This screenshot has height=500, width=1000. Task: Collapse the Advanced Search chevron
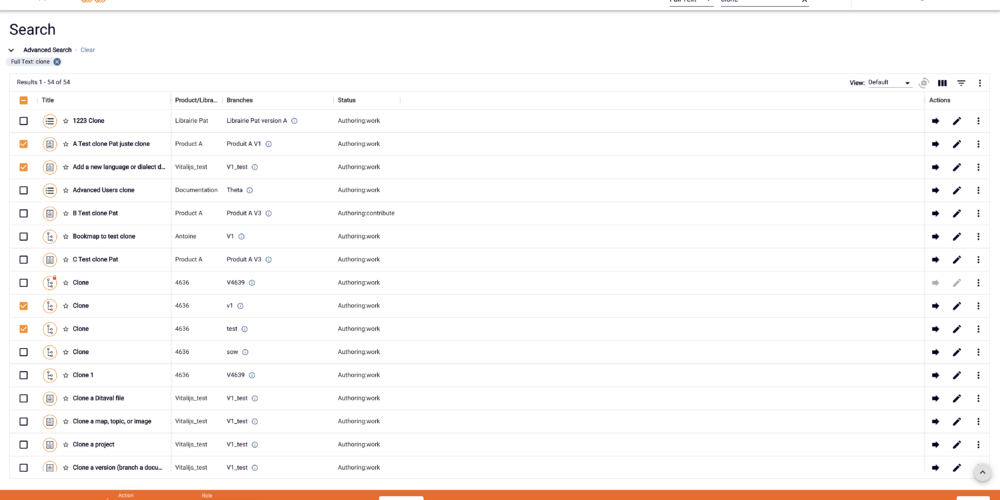click(11, 50)
